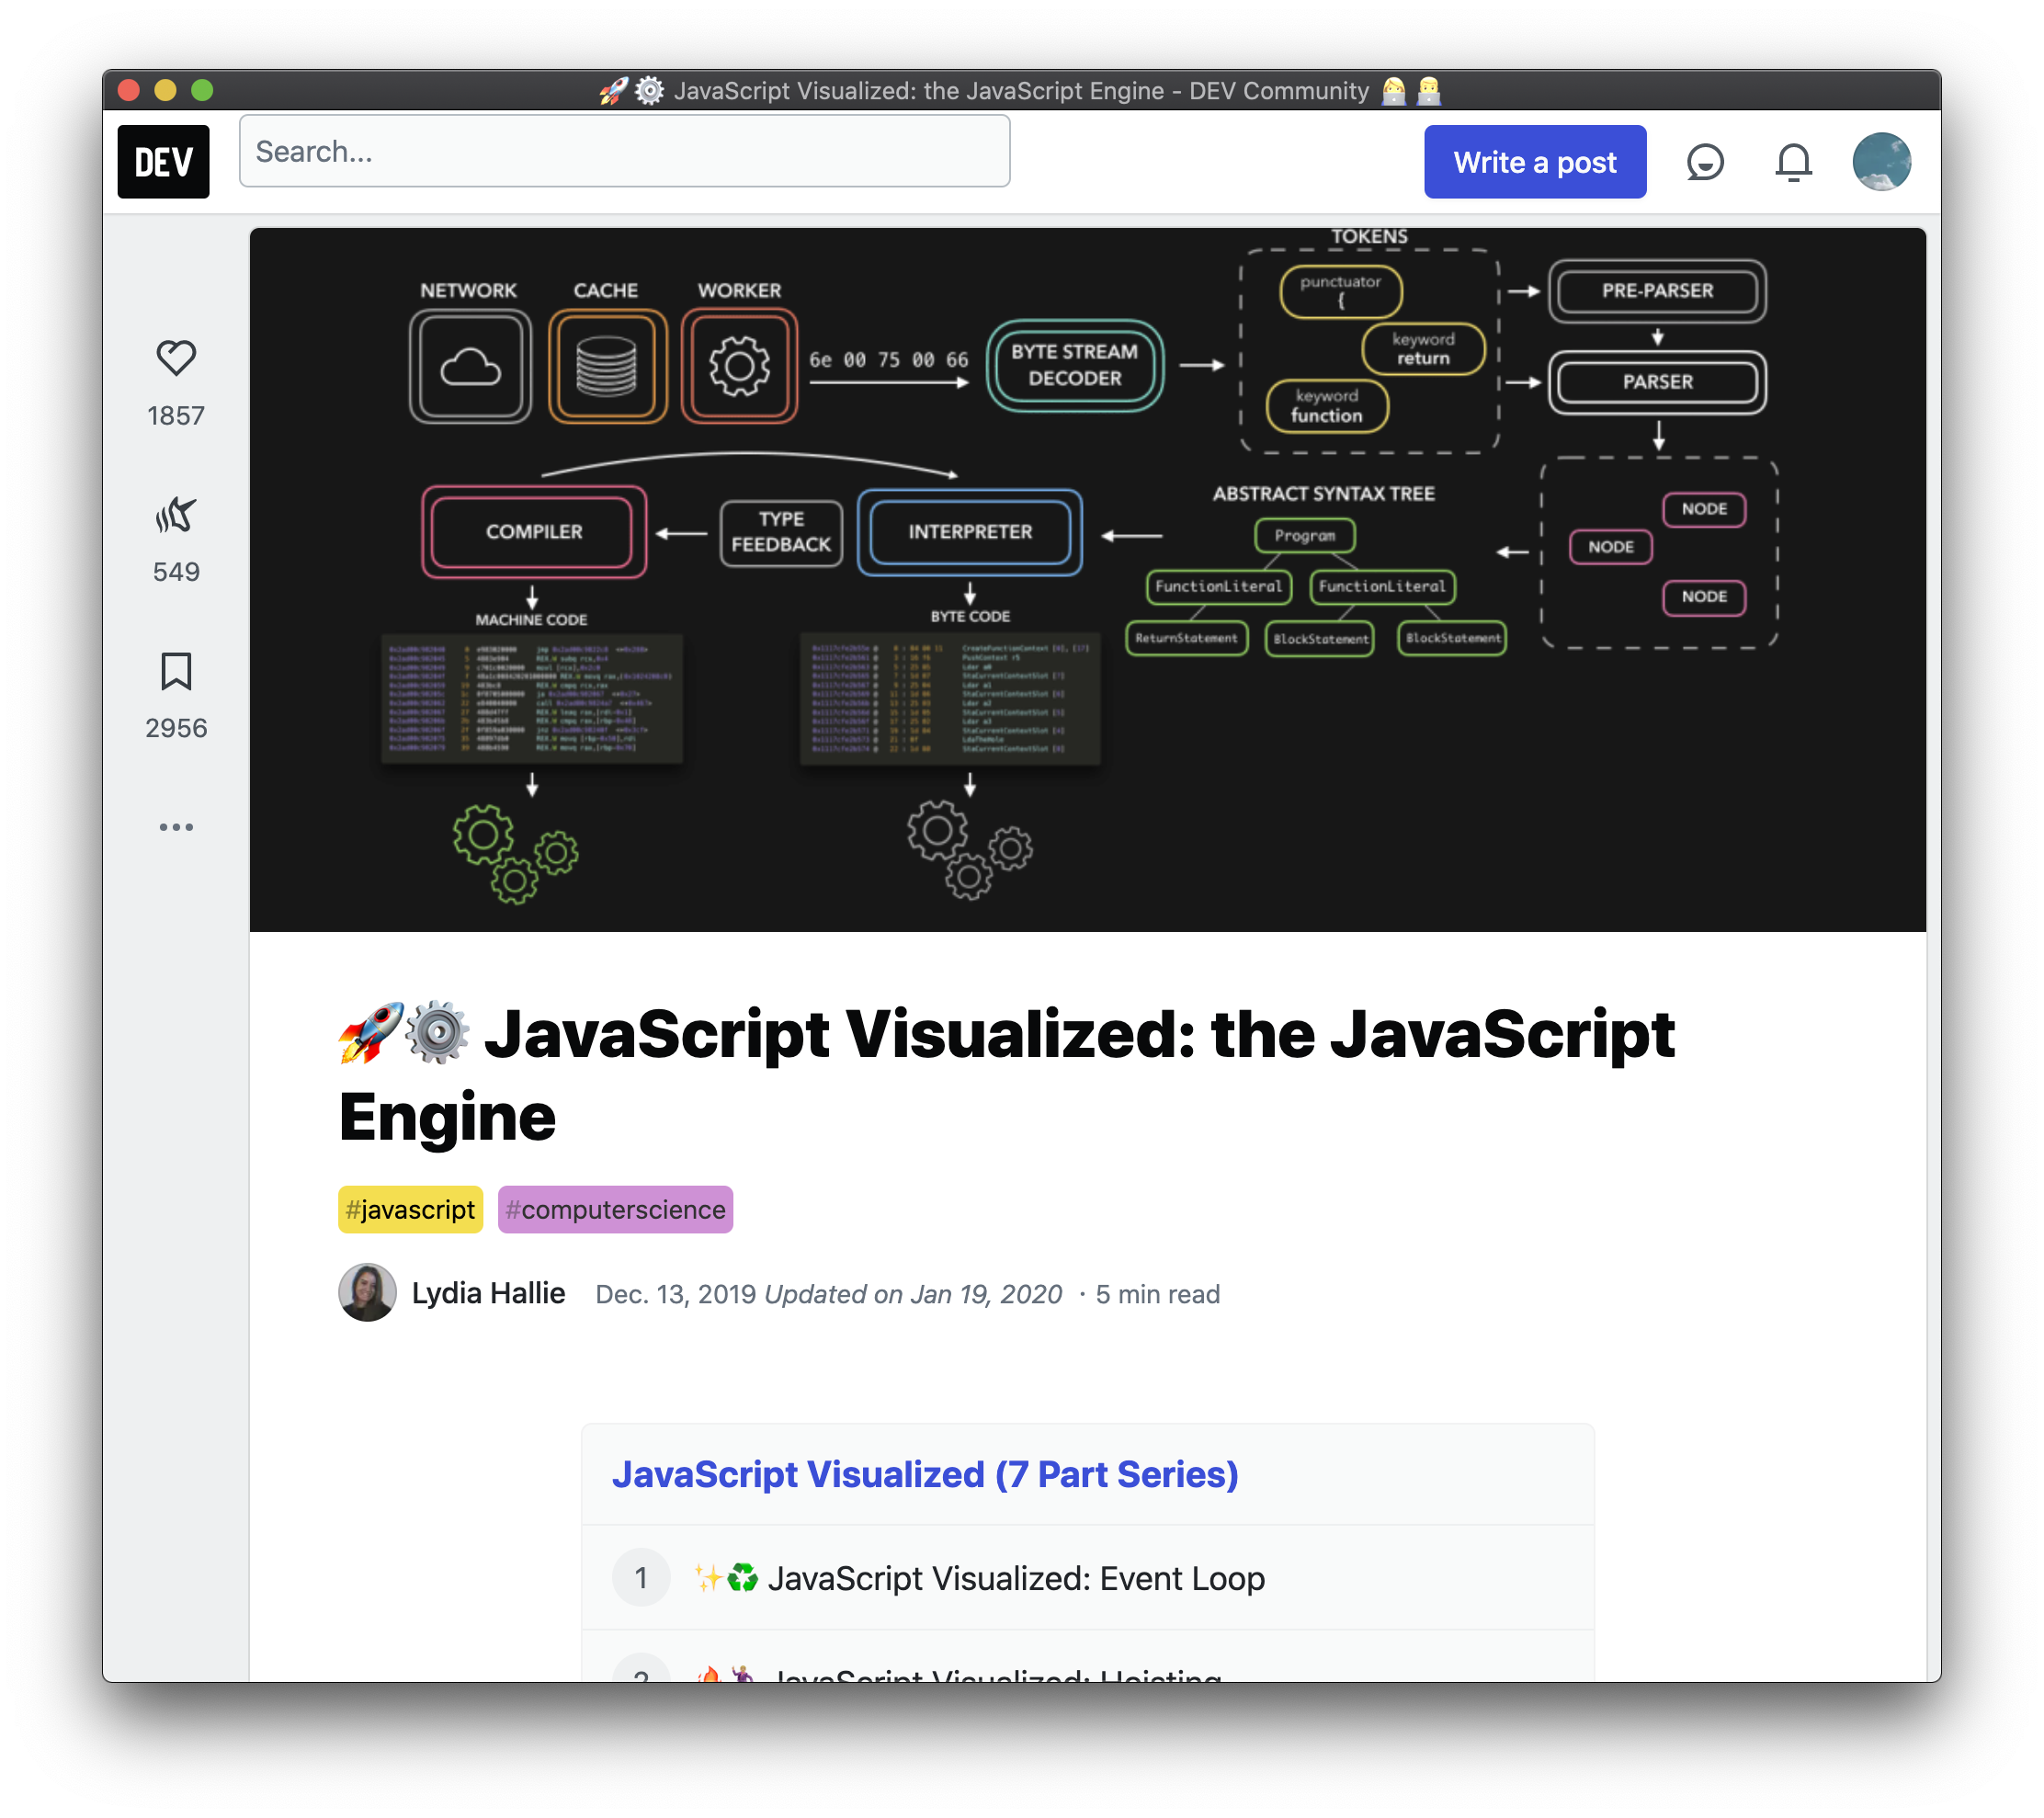This screenshot has width=2044, height=1818.
Task: Open the user profile avatar menu
Action: (1881, 162)
